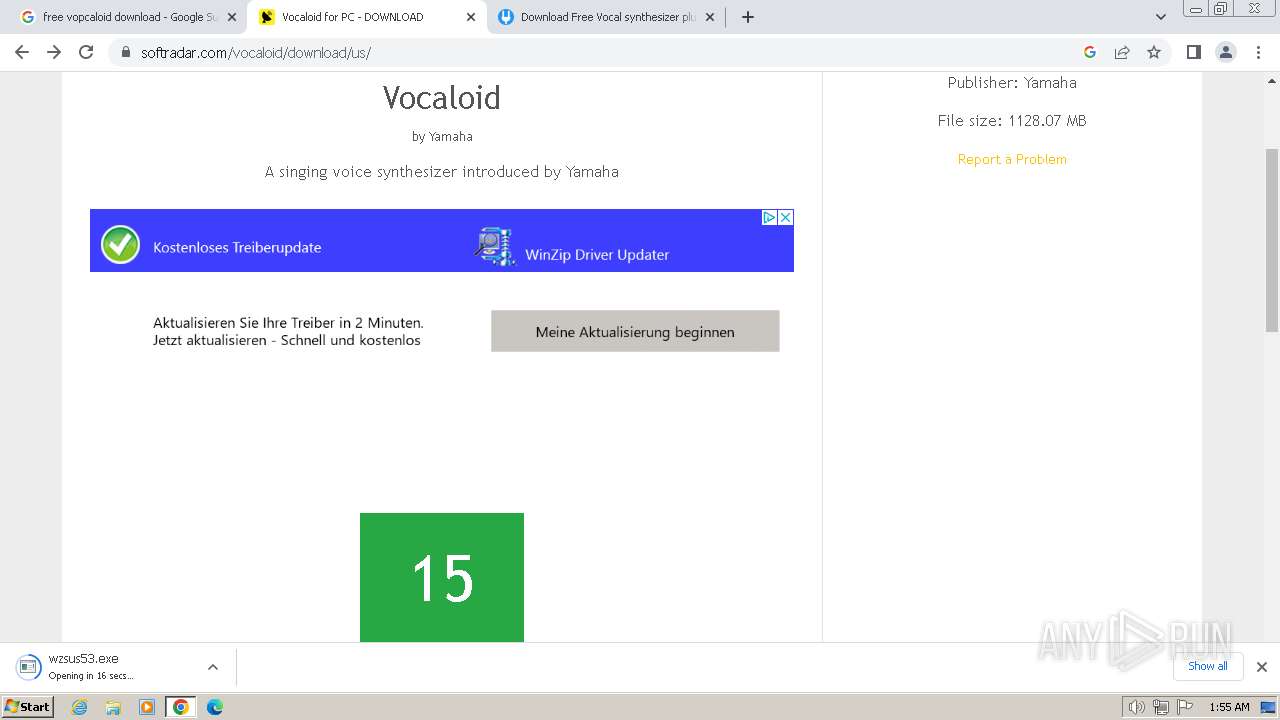Click Show desktop button
Image resolution: width=1280 pixels, height=720 pixels.
point(1269,707)
